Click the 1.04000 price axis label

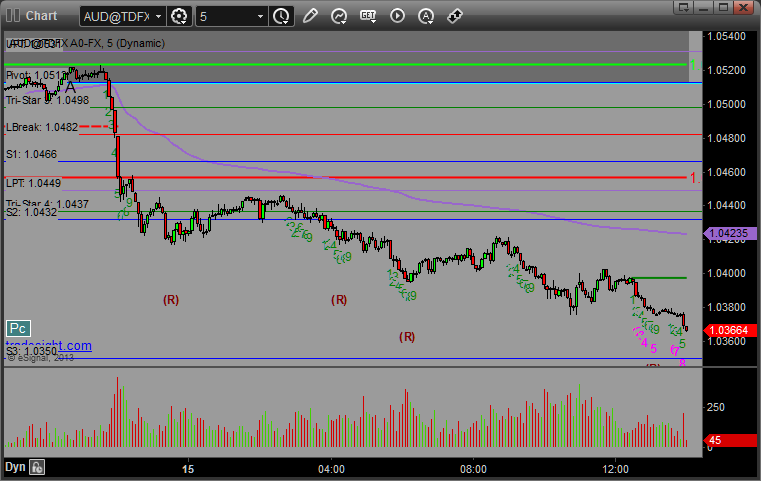pyautogui.click(x=727, y=273)
